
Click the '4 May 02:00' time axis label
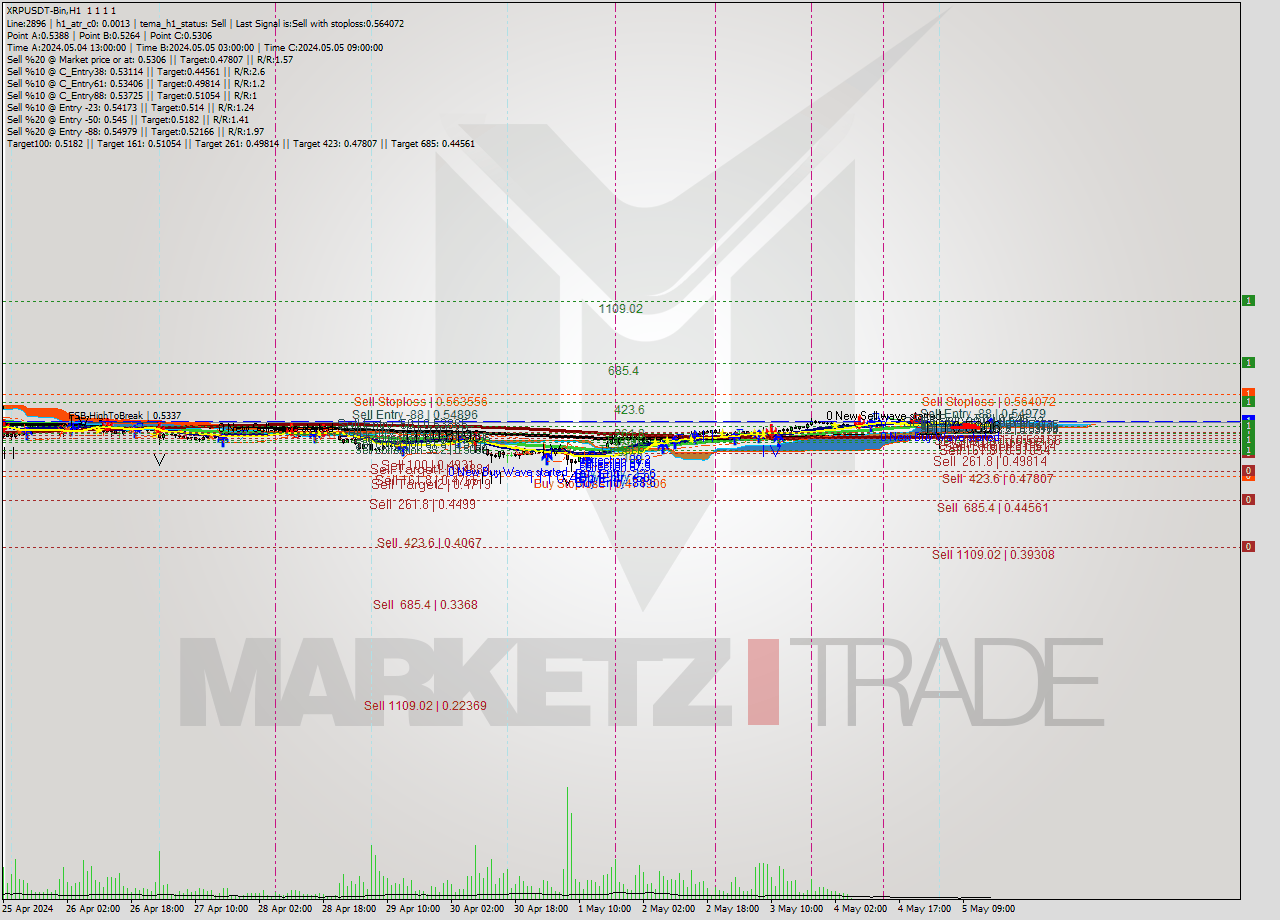coord(860,909)
